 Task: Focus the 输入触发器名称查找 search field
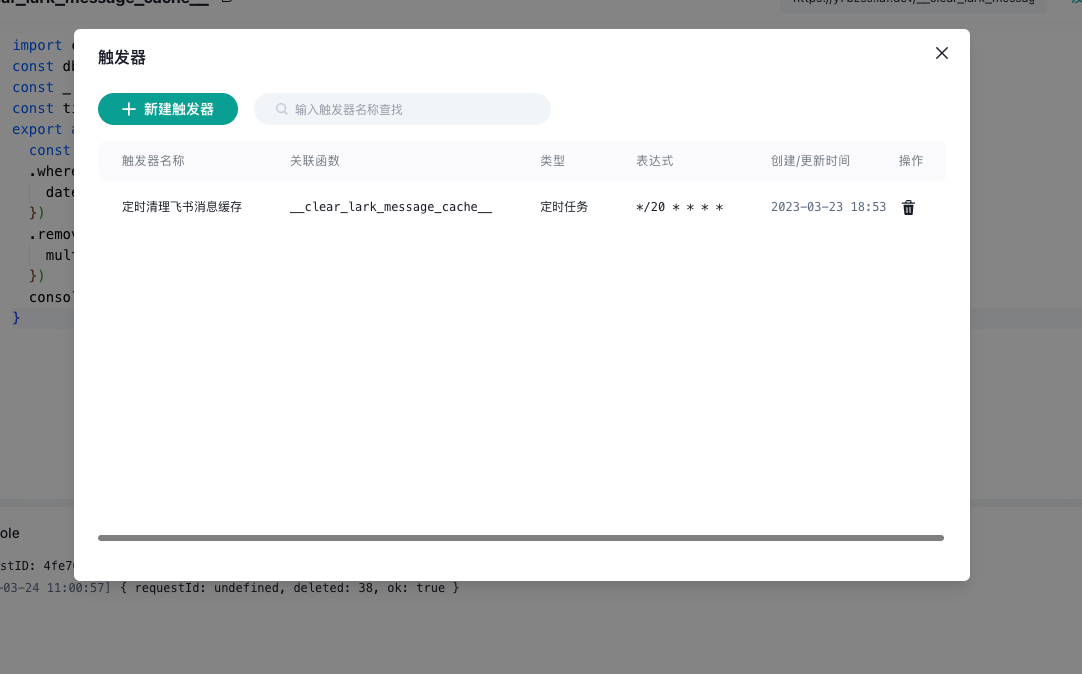tap(402, 109)
